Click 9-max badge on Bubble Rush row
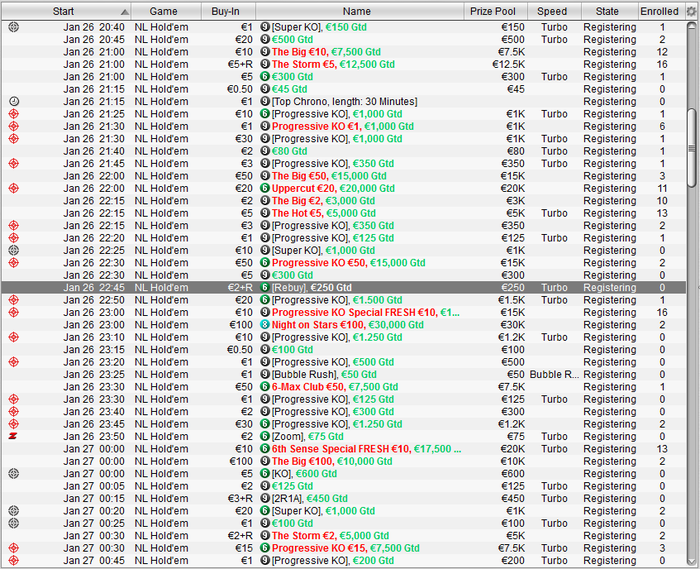This screenshot has height=569, width=700. 265,374
